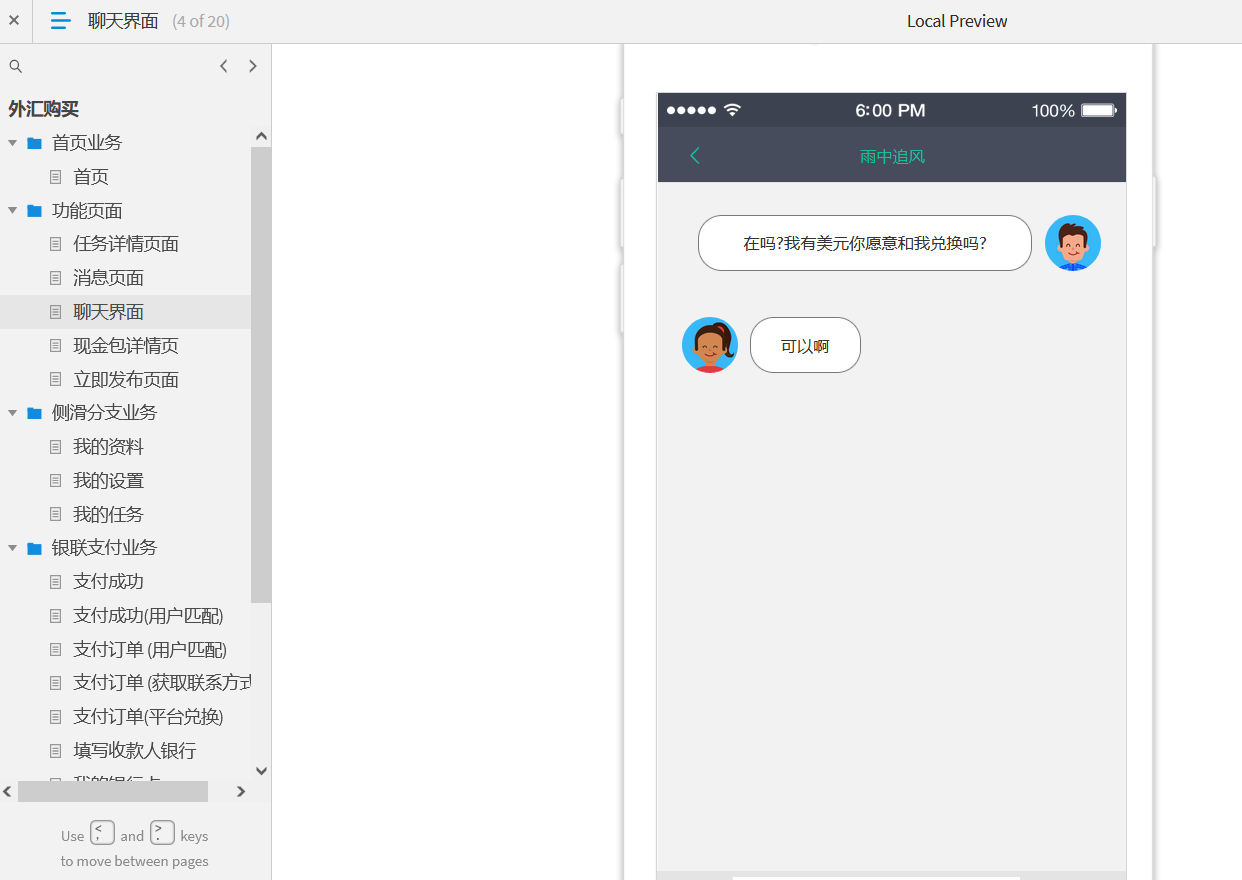Collapse the 首页业务 folder
1242x880 pixels.
click(x=13, y=143)
